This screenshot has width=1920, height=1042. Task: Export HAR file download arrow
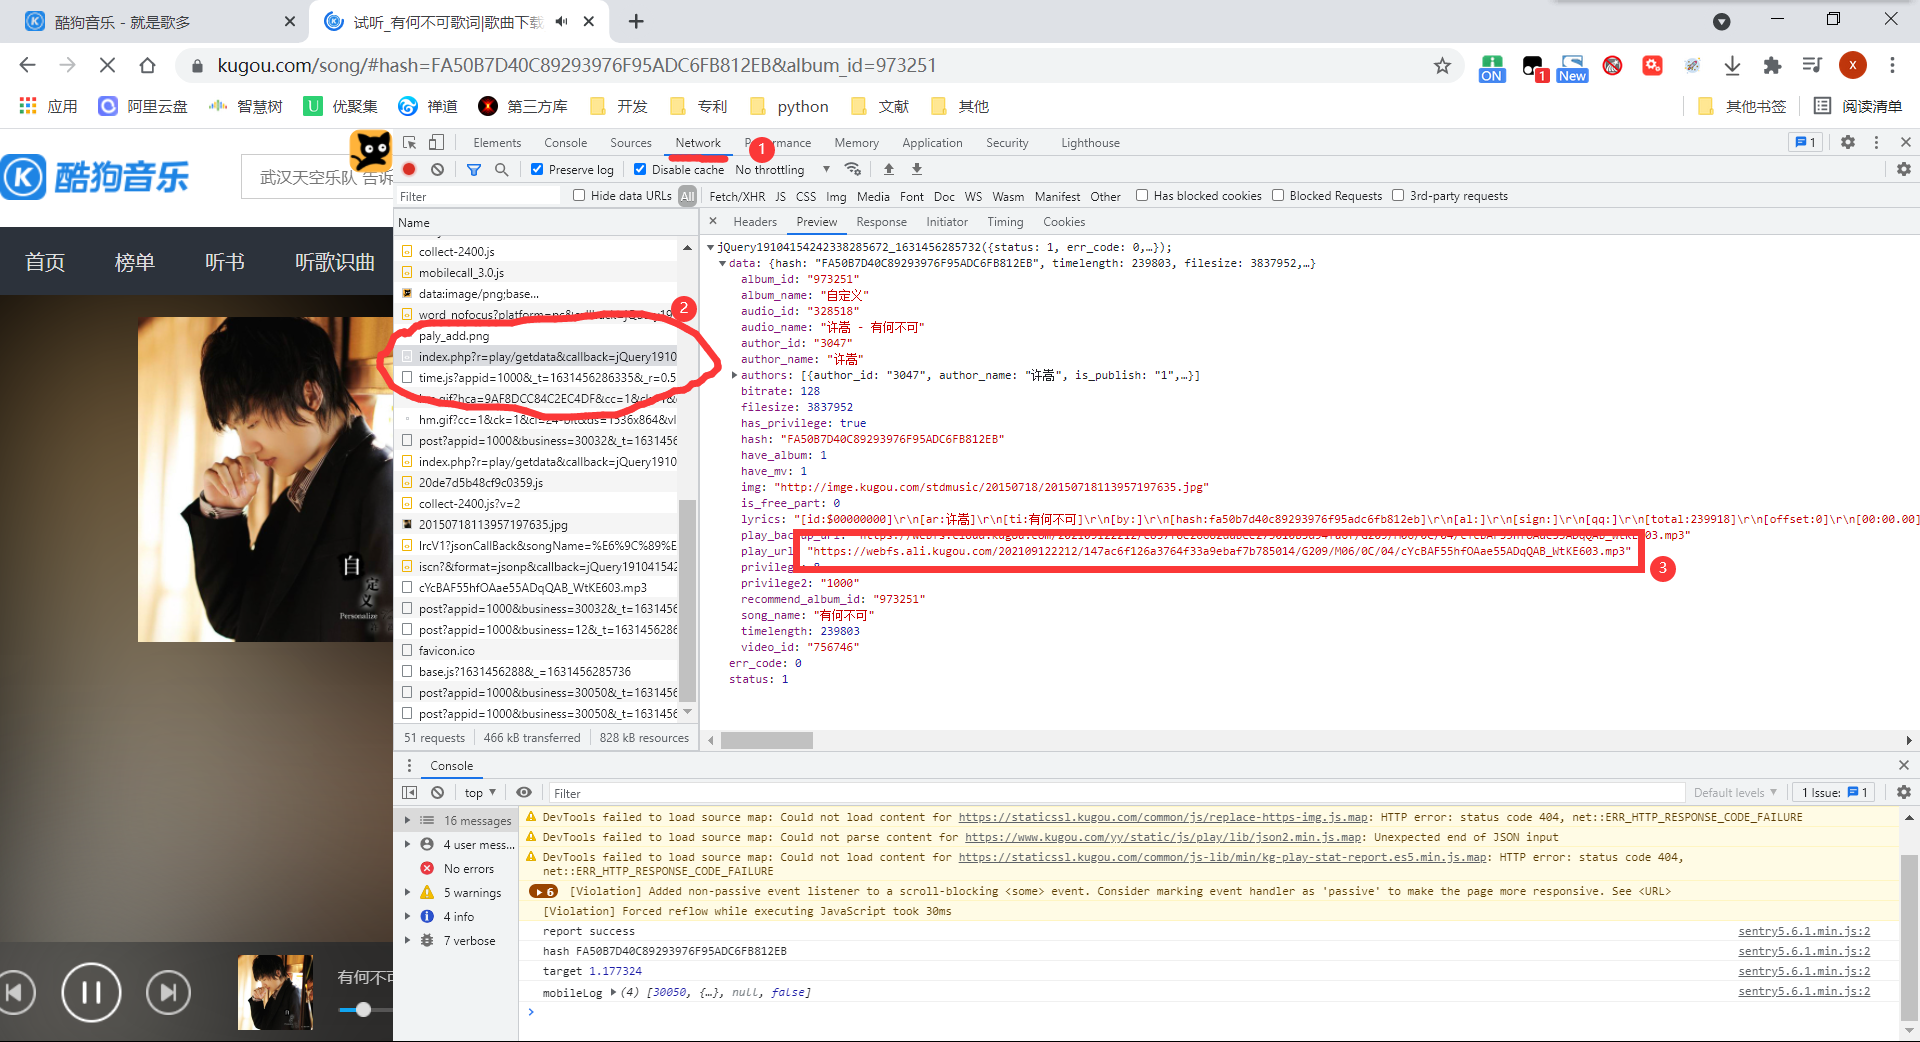(x=917, y=169)
